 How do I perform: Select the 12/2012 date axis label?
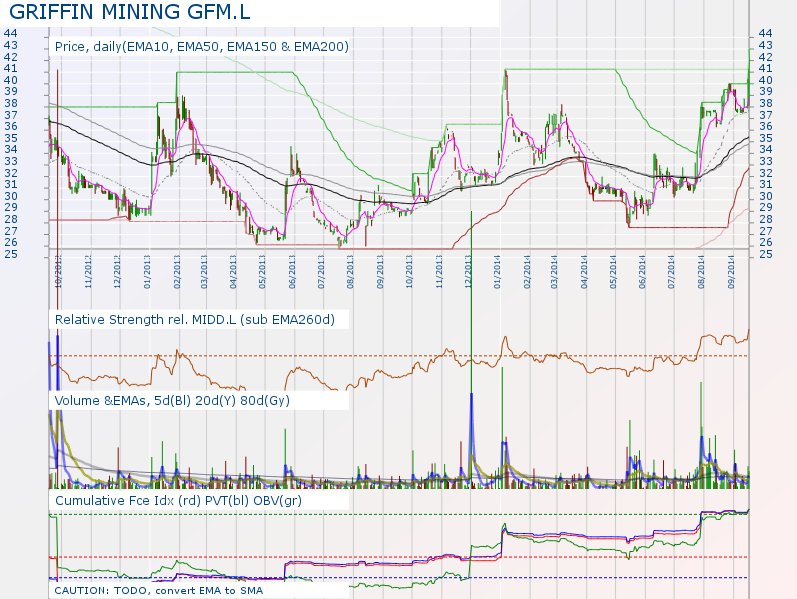coord(117,272)
